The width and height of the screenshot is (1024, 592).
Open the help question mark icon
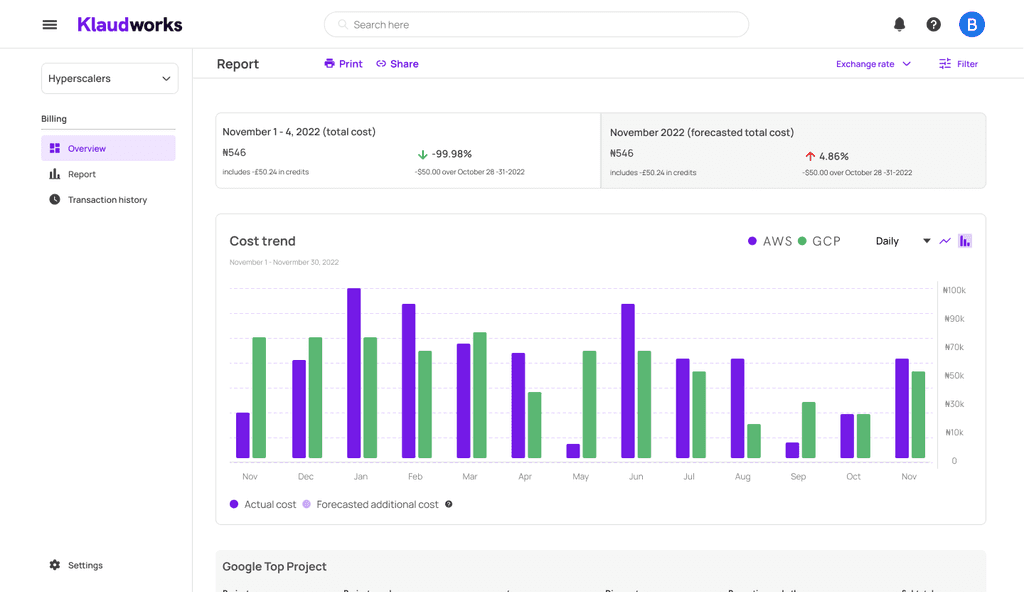933,24
